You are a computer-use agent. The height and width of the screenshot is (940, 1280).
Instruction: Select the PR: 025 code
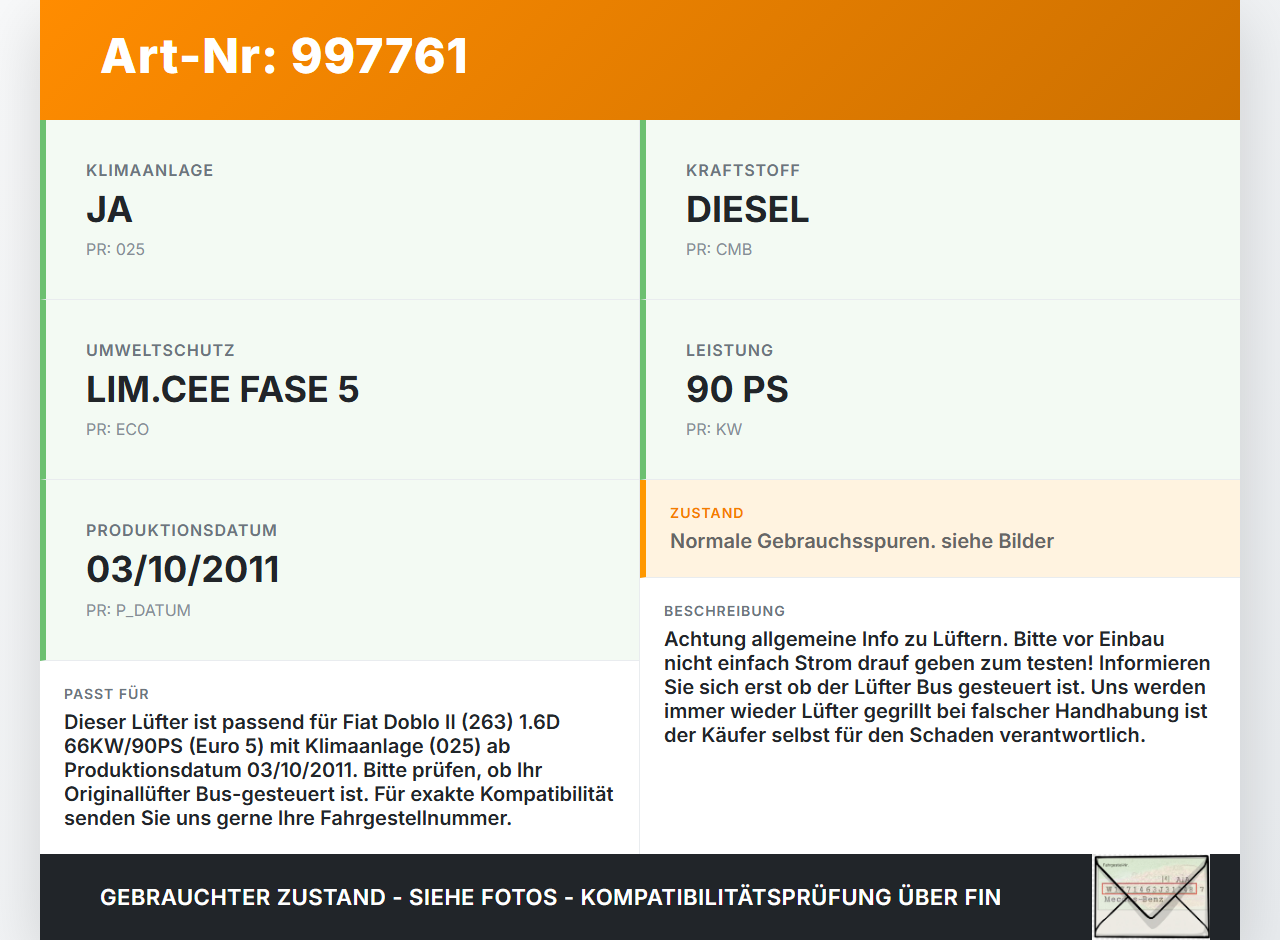tap(115, 249)
